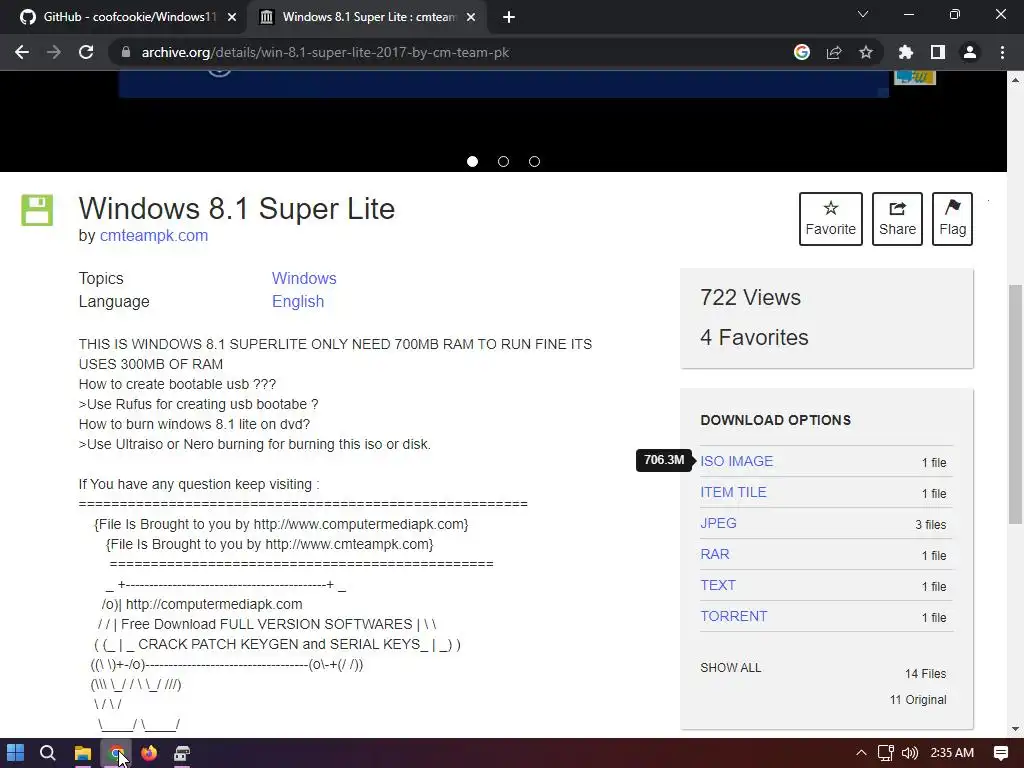This screenshot has width=1024, height=768.
Task: Open the JPEG download option
Action: 718,523
